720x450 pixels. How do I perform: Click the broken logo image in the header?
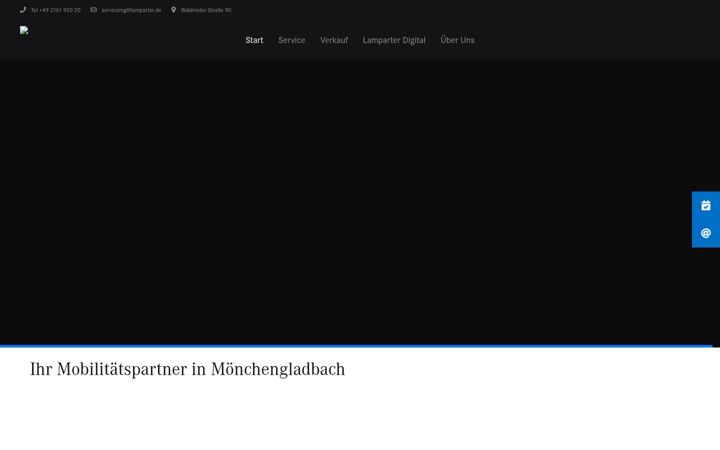24,30
